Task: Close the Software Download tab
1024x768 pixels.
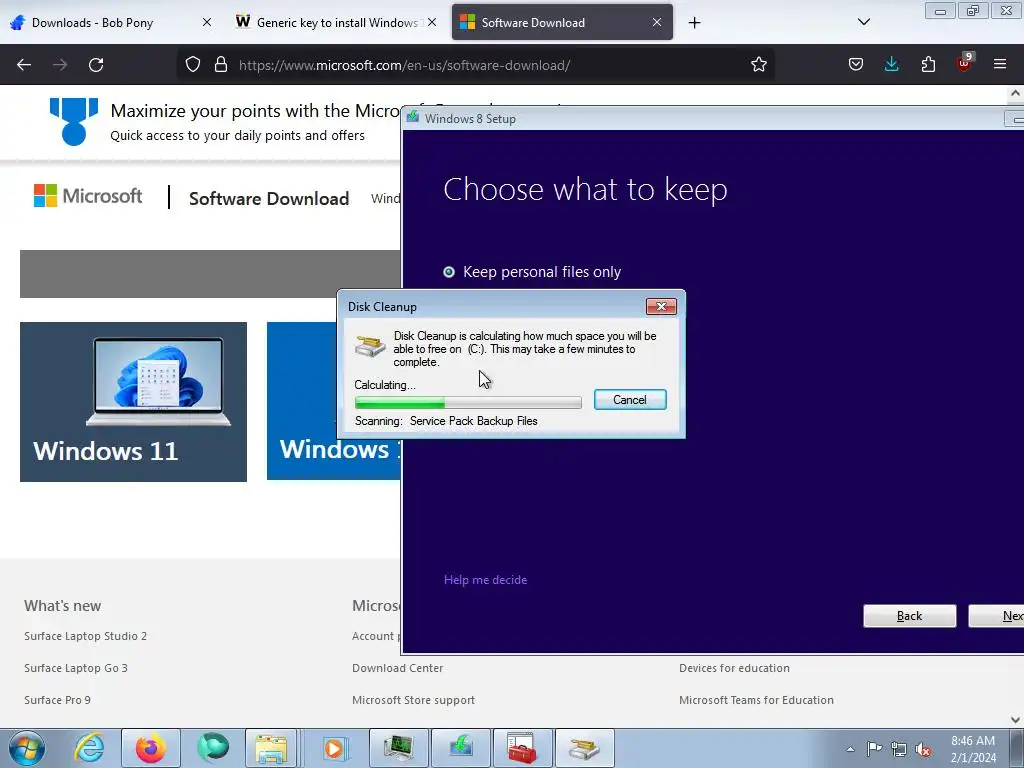Action: click(x=656, y=23)
